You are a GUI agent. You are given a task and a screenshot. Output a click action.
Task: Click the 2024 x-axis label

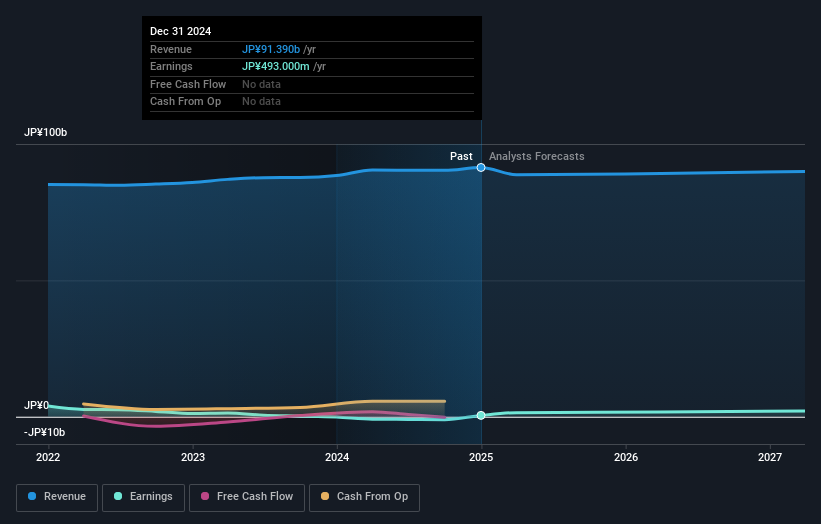337,457
